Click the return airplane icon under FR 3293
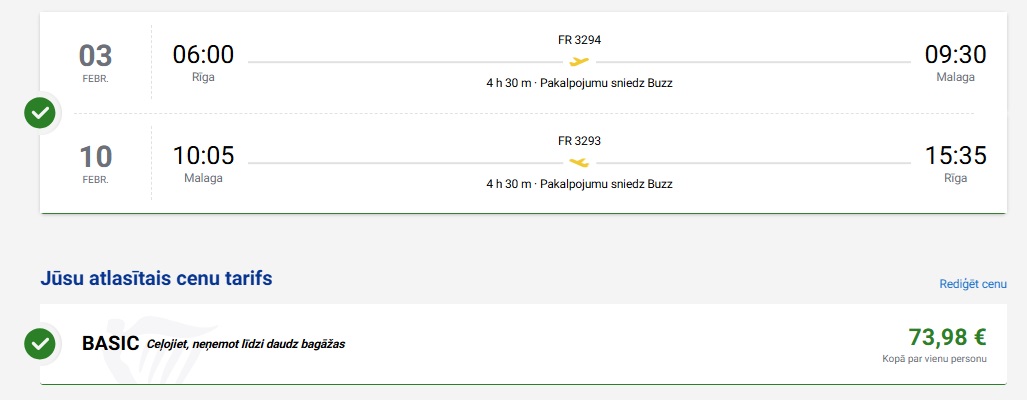The height and width of the screenshot is (400, 1027). 579,162
